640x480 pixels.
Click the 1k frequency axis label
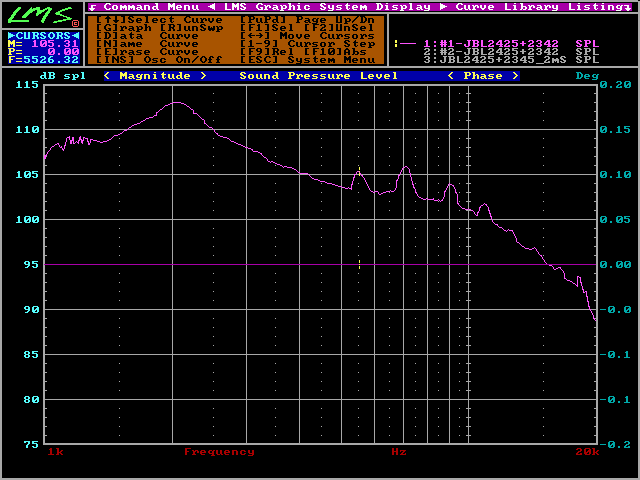(x=56, y=451)
